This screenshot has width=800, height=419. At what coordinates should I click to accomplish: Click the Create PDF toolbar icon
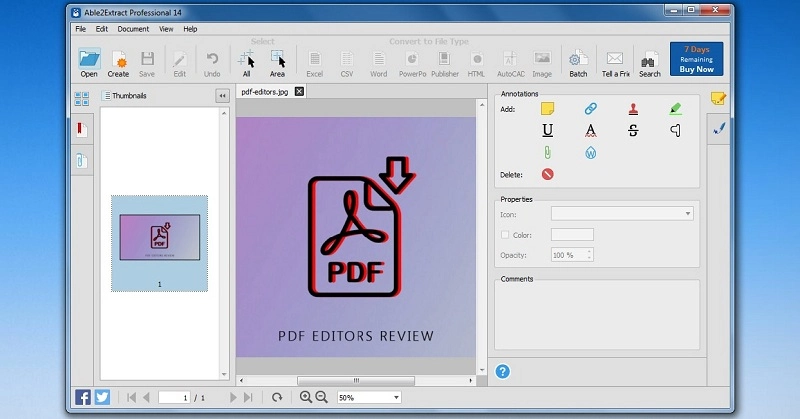click(118, 59)
